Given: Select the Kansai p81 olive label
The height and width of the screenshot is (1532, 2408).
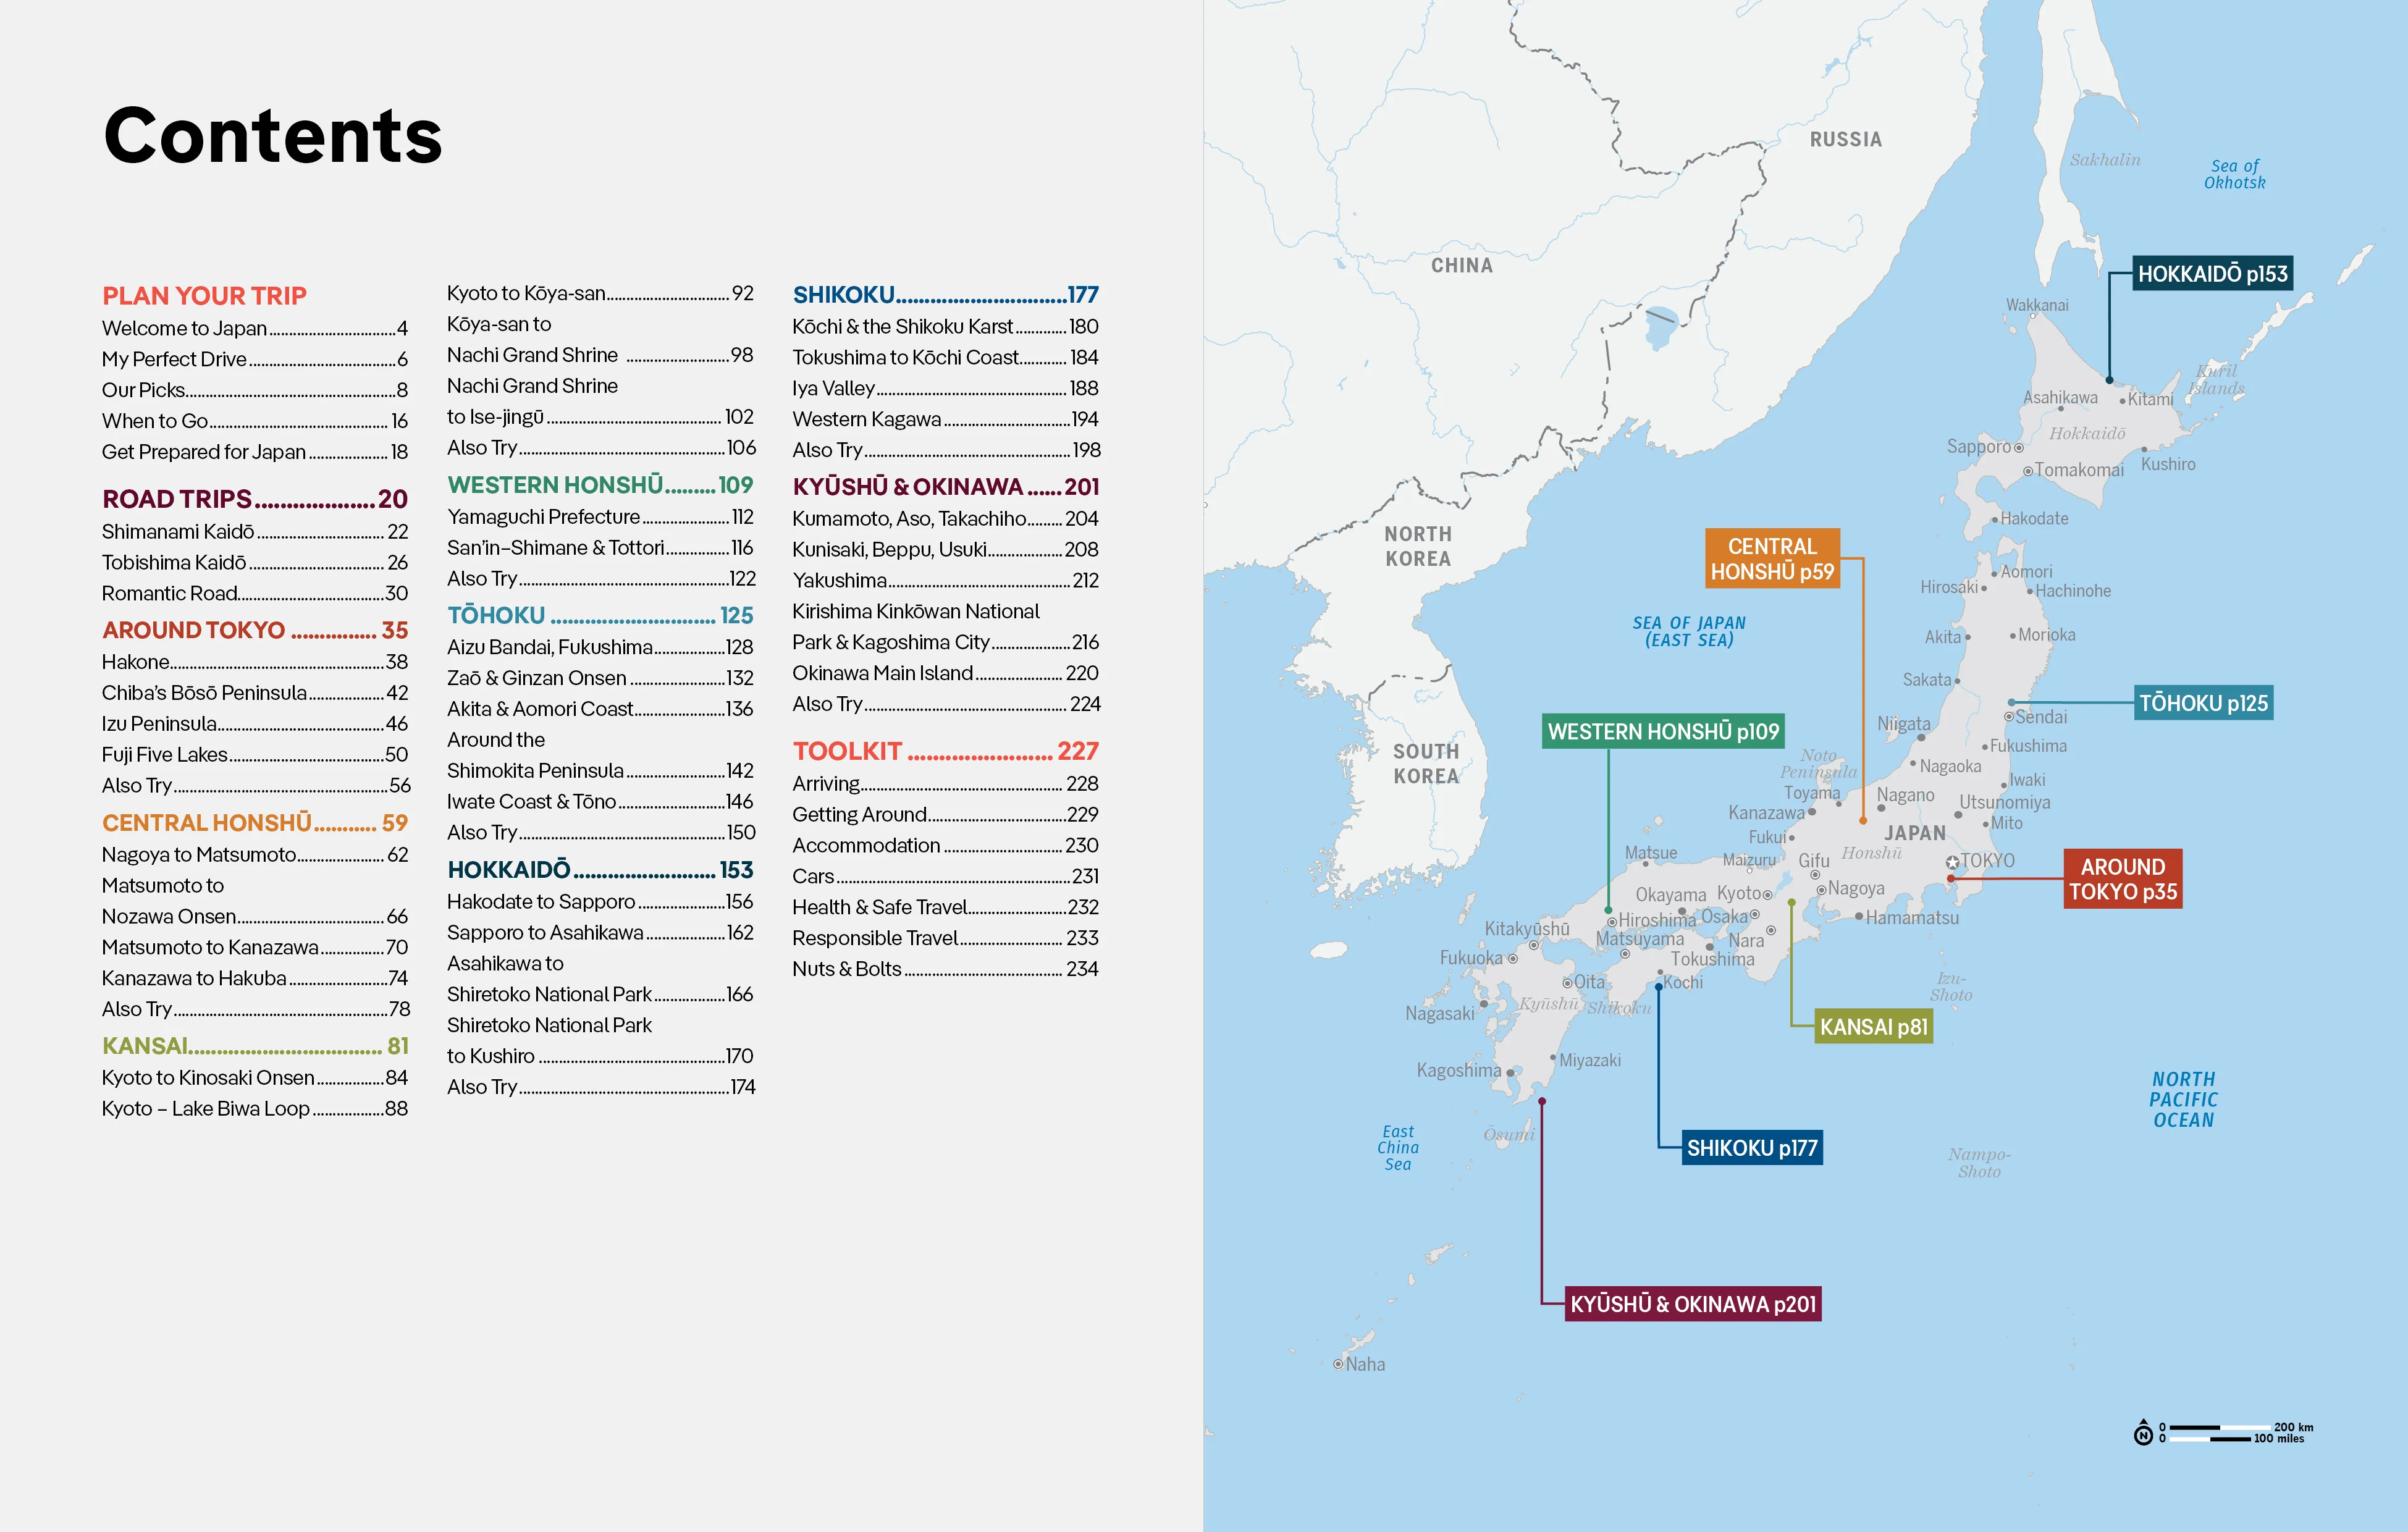Looking at the screenshot, I should pos(1873,1027).
